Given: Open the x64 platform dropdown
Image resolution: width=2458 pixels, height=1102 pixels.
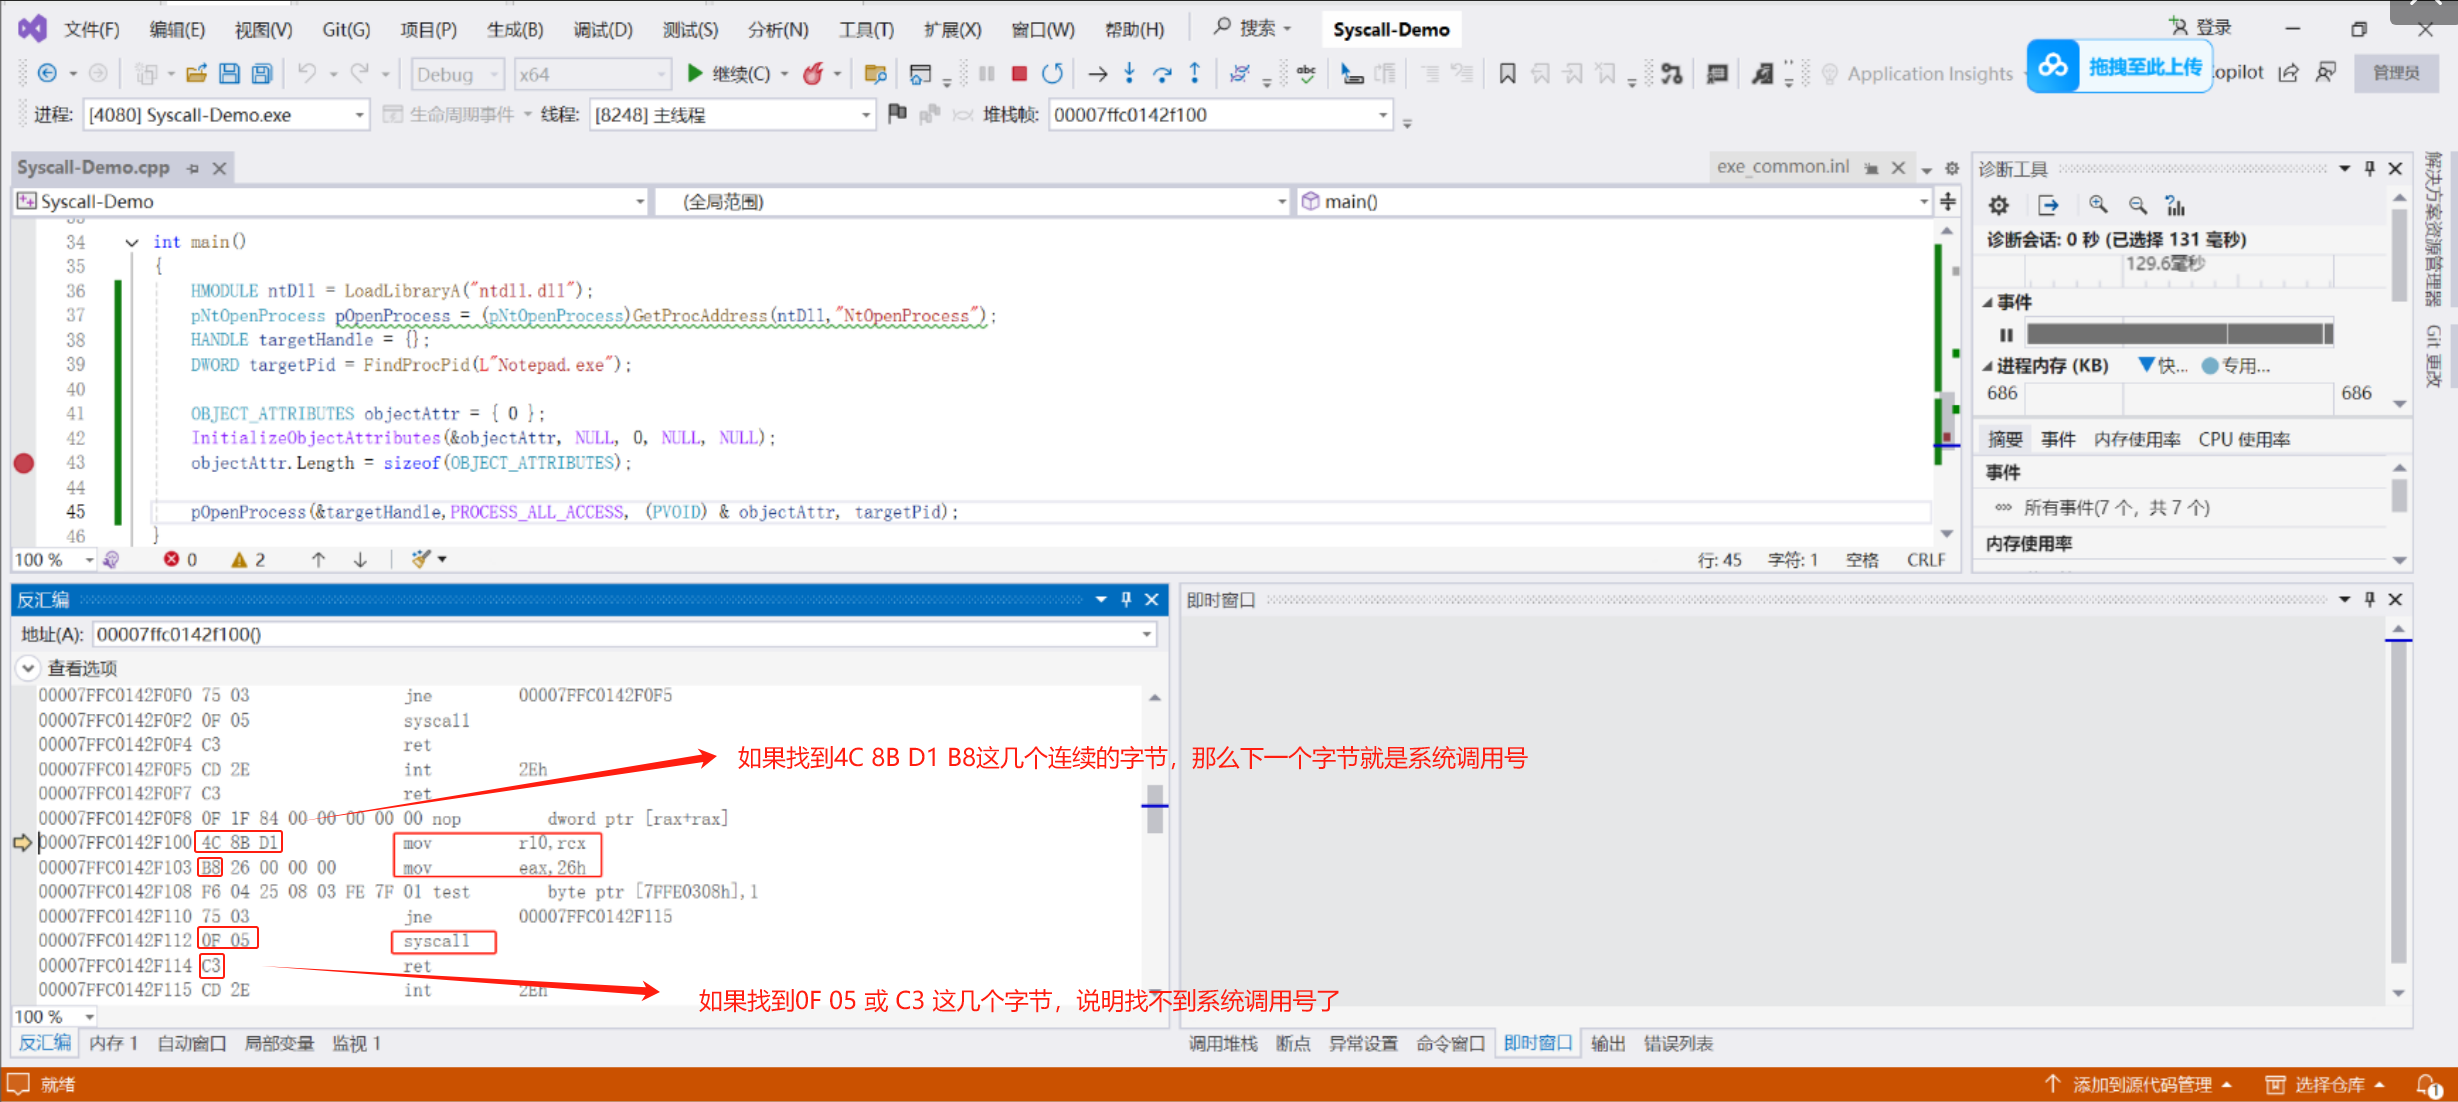Looking at the screenshot, I should (593, 74).
